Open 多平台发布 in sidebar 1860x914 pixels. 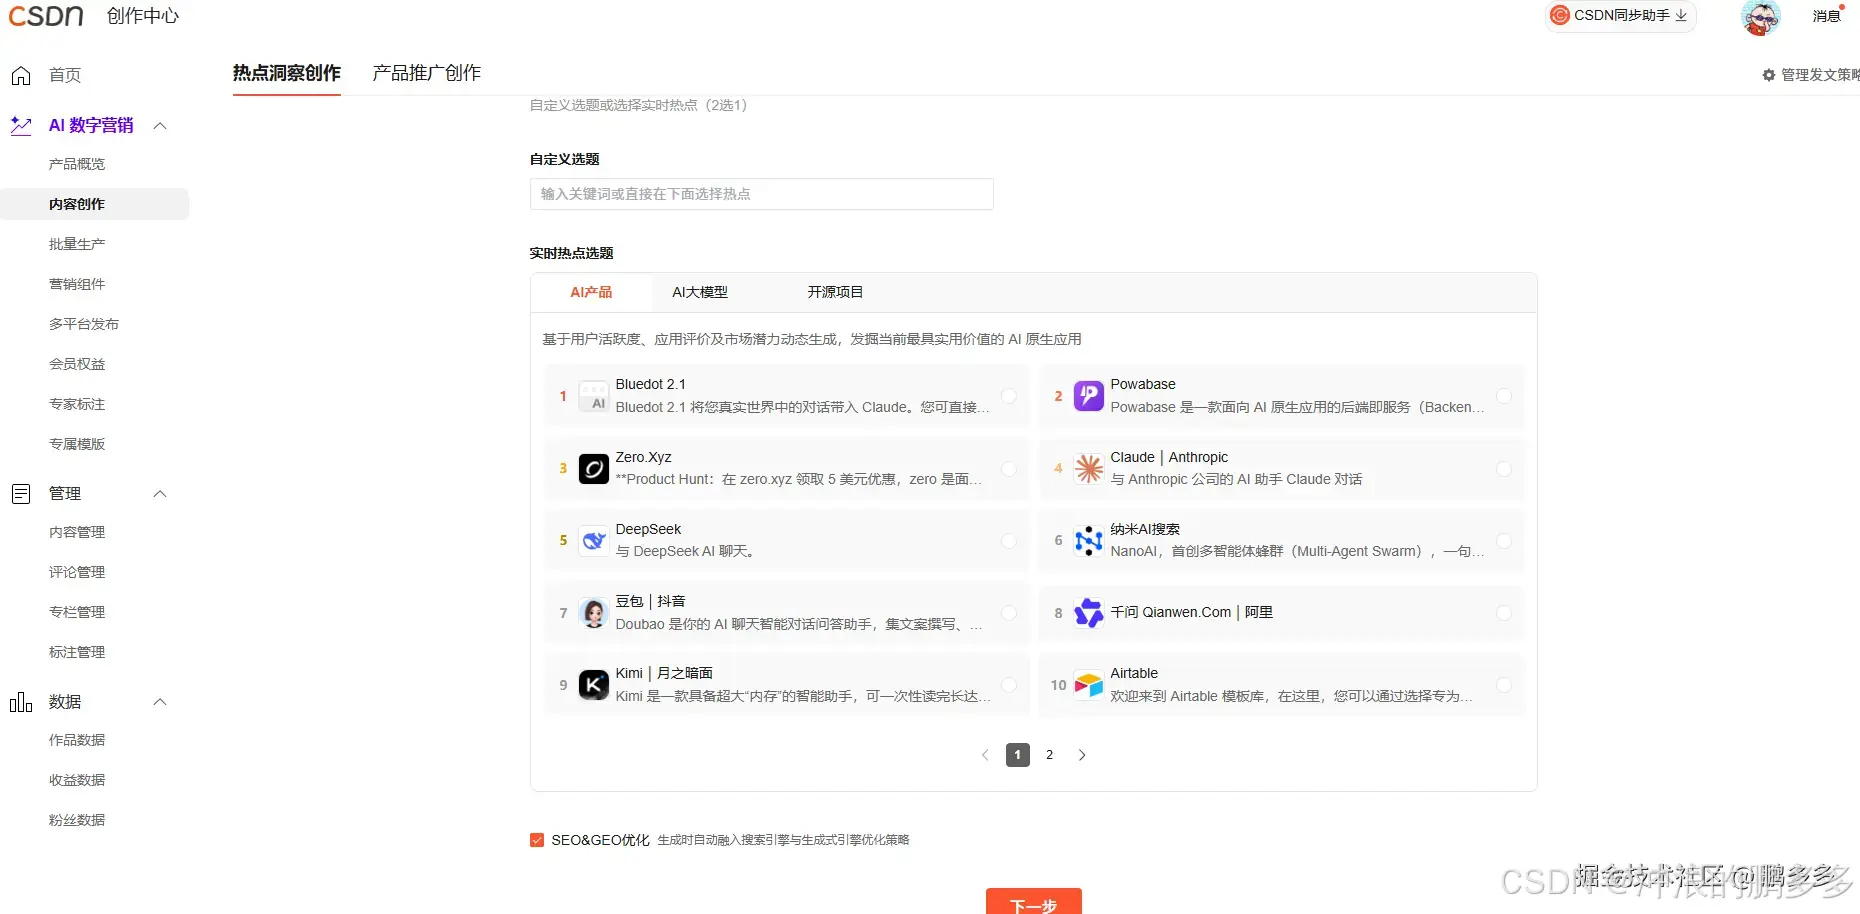coord(84,324)
